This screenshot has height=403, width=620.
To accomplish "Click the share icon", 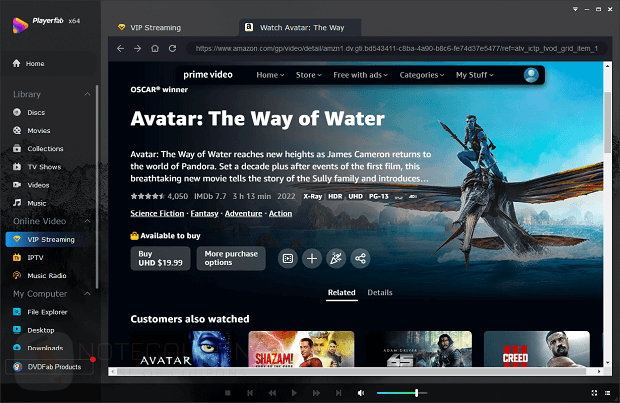I will pos(360,259).
